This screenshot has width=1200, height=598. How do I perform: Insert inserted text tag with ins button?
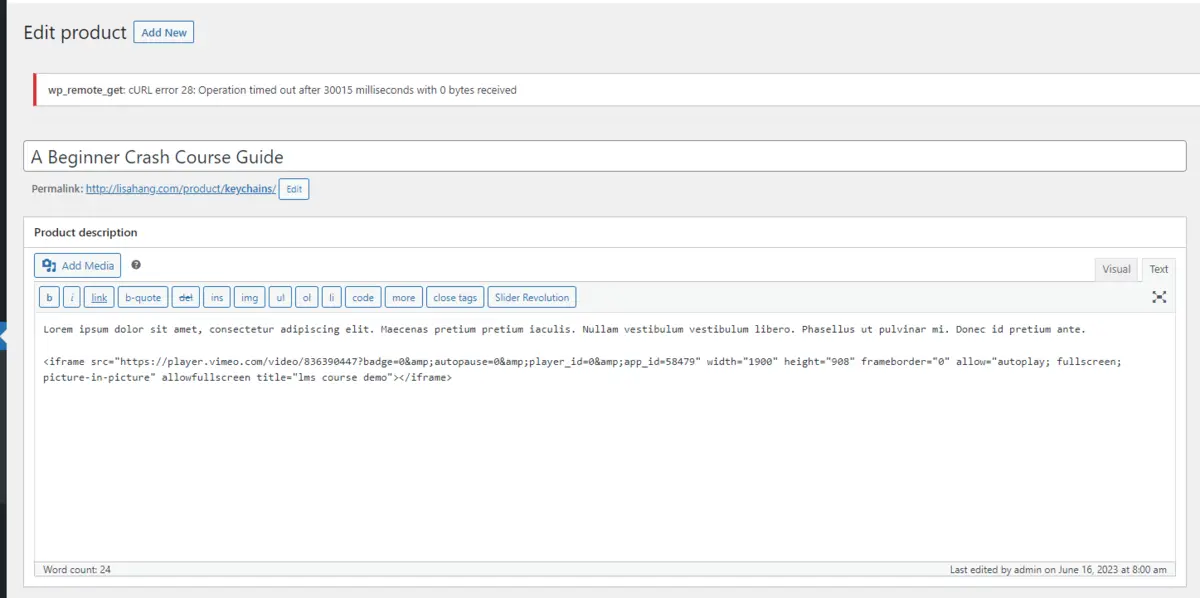(217, 297)
